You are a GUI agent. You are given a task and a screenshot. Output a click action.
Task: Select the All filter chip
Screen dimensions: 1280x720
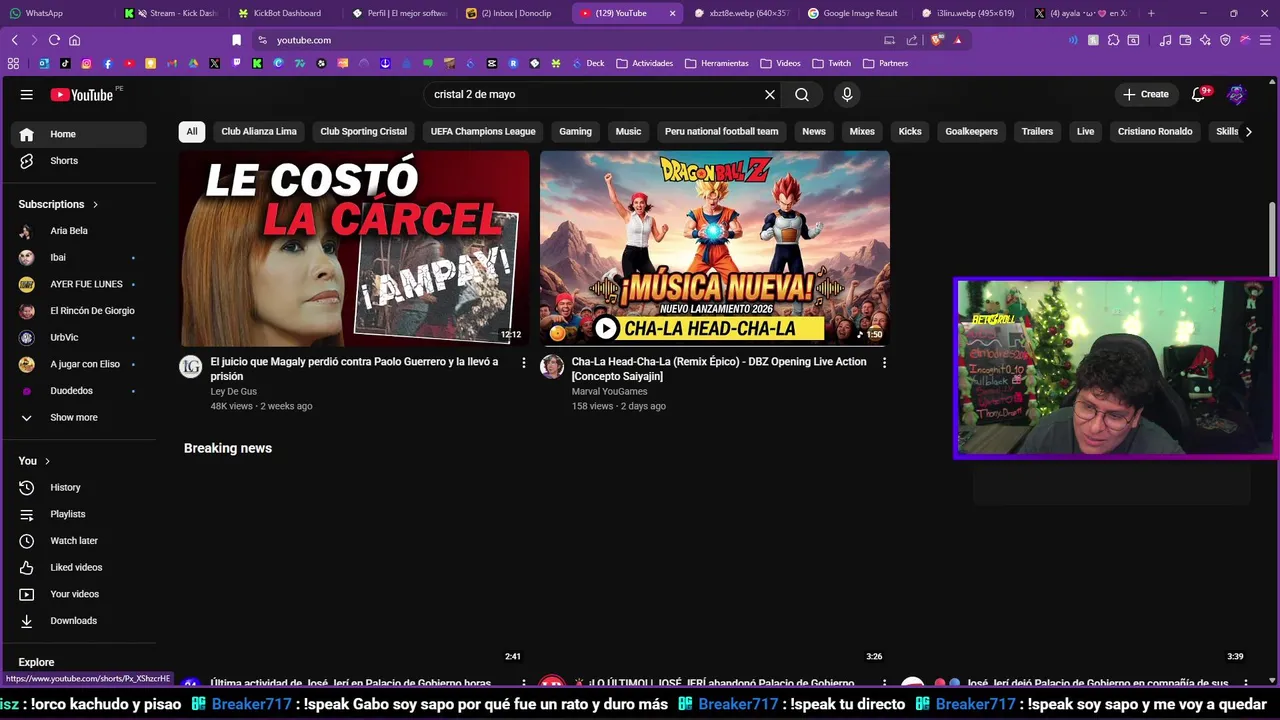point(192,131)
